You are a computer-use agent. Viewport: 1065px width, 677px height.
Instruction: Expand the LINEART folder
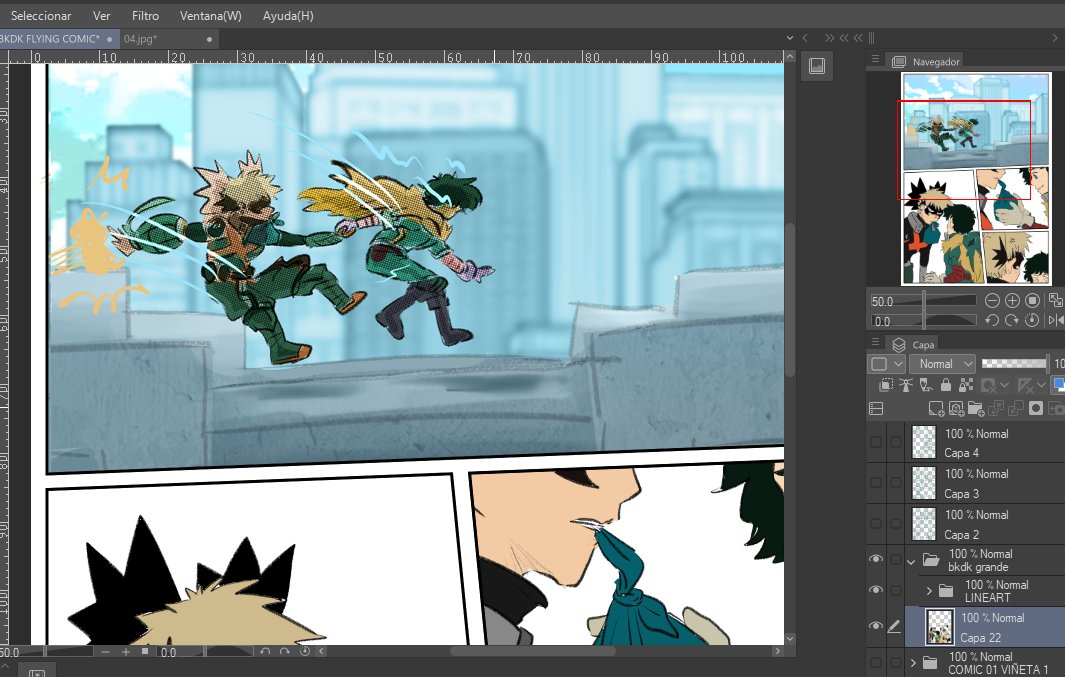[x=928, y=591]
